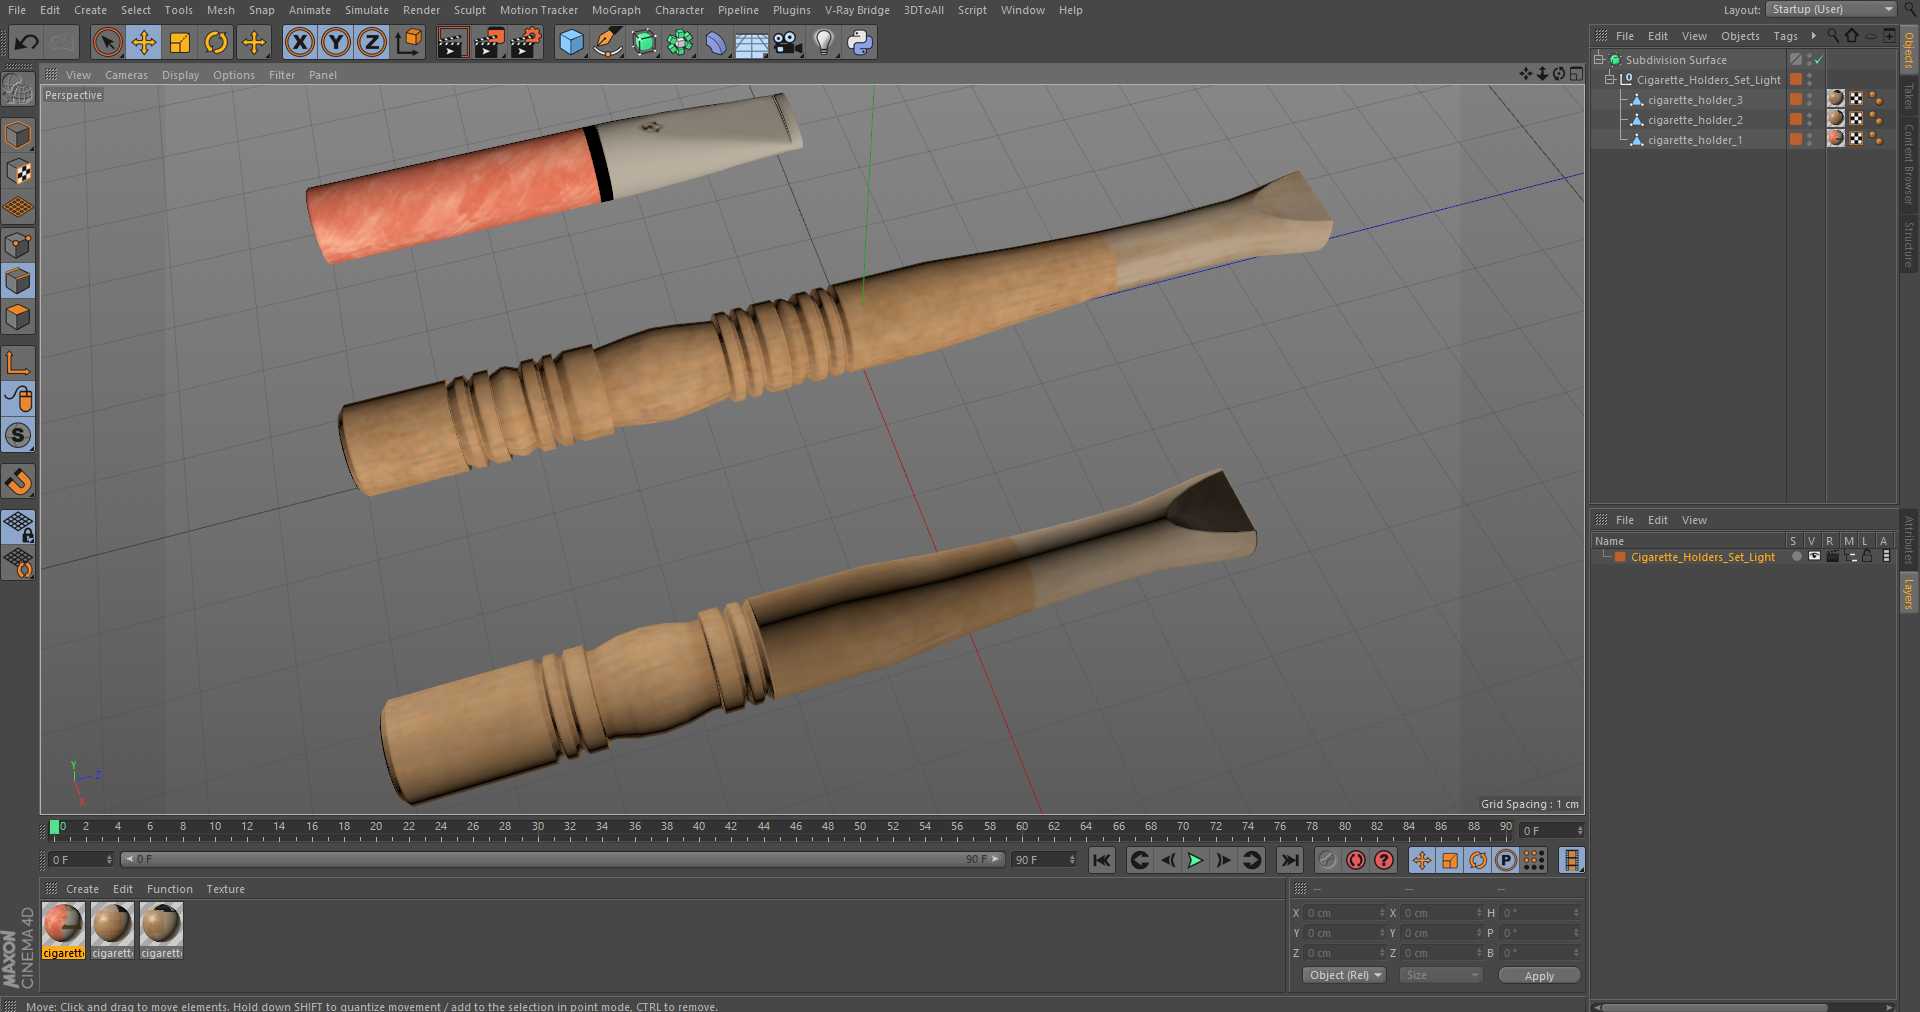Add a cube primitive object
Image resolution: width=1920 pixels, height=1012 pixels.
(x=571, y=42)
